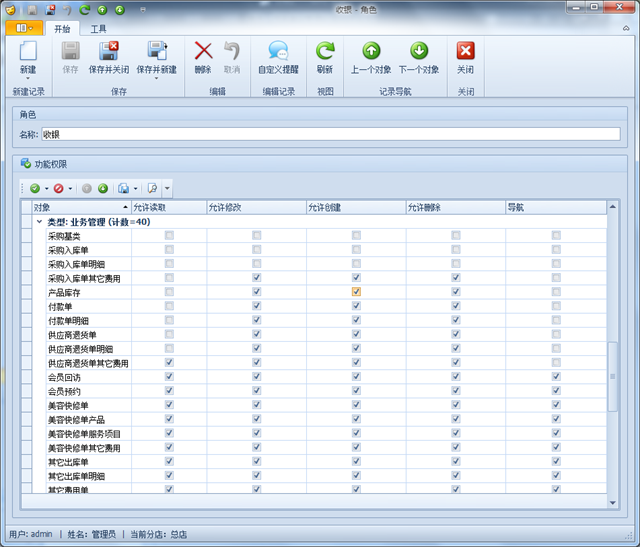Open dropdown arrow under 新建 button

(x=28, y=78)
